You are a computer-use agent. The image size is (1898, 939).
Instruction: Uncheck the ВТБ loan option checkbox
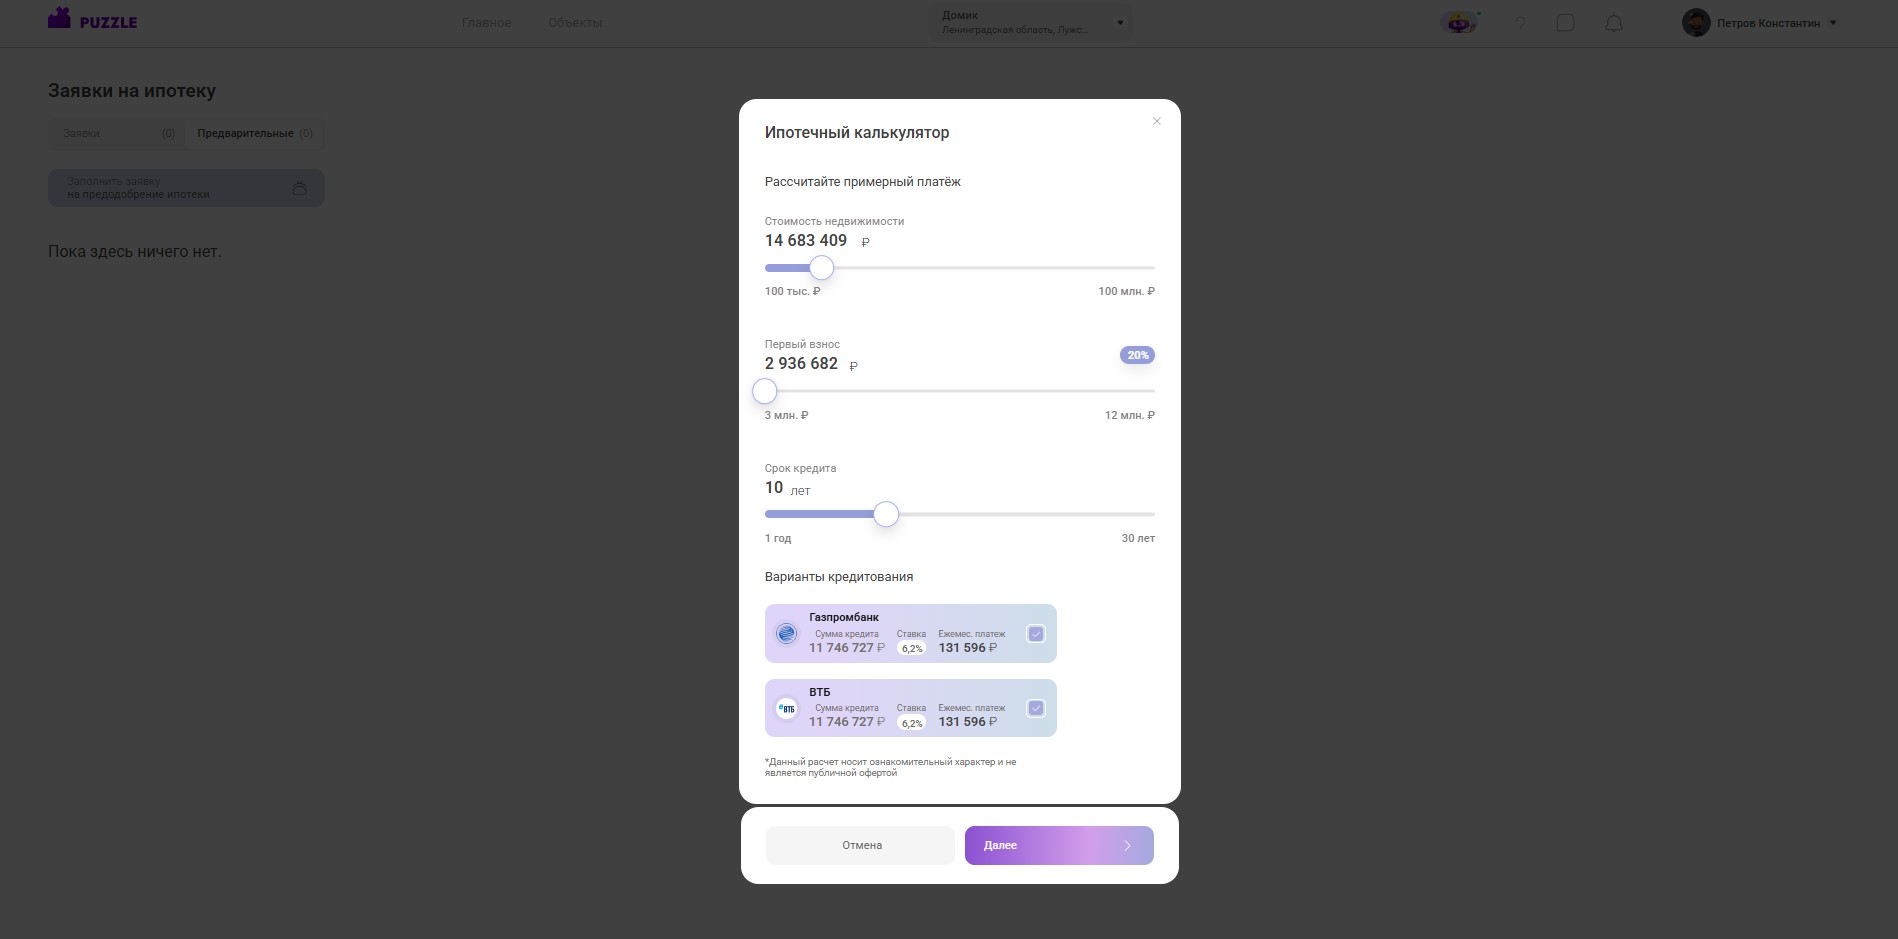click(1035, 708)
